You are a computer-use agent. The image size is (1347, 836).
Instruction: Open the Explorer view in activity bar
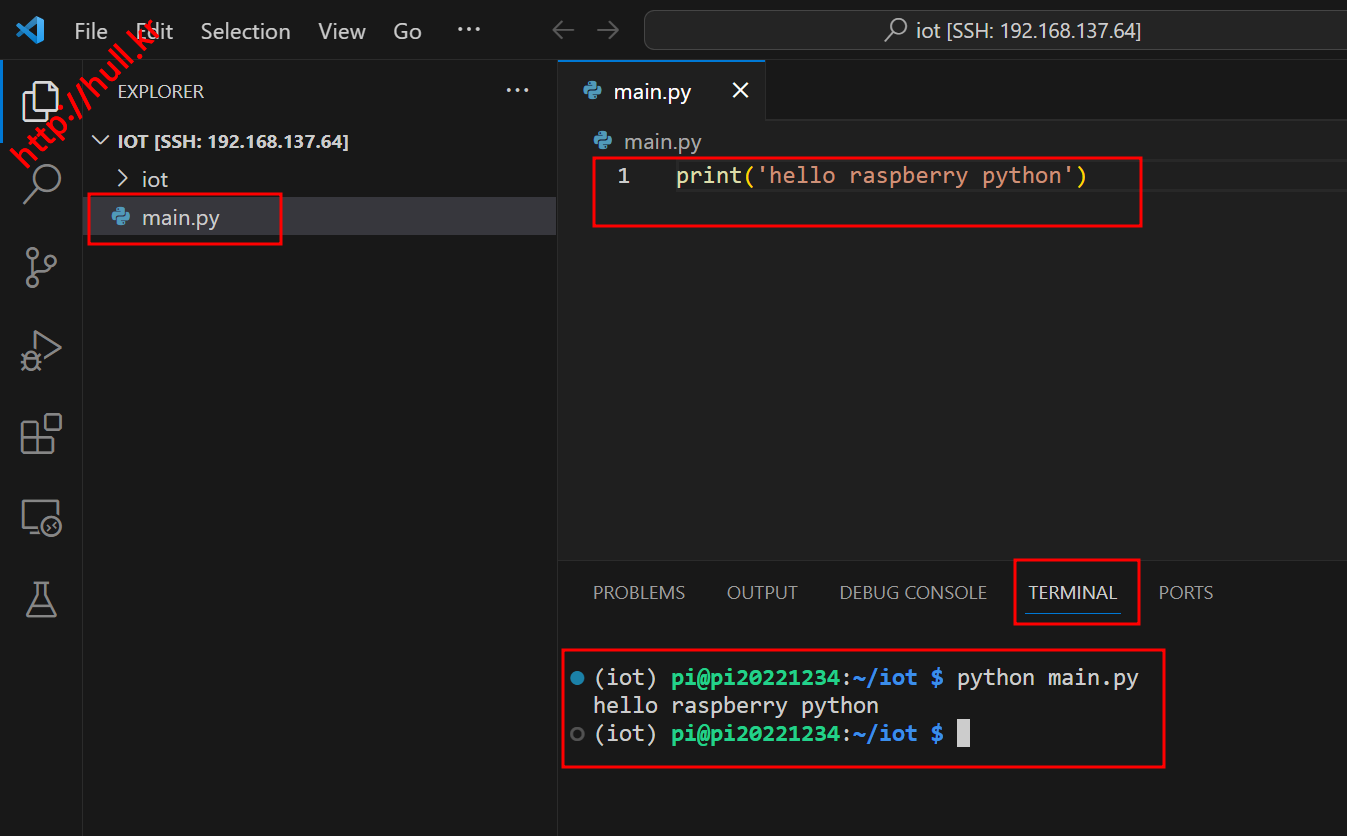(41, 101)
